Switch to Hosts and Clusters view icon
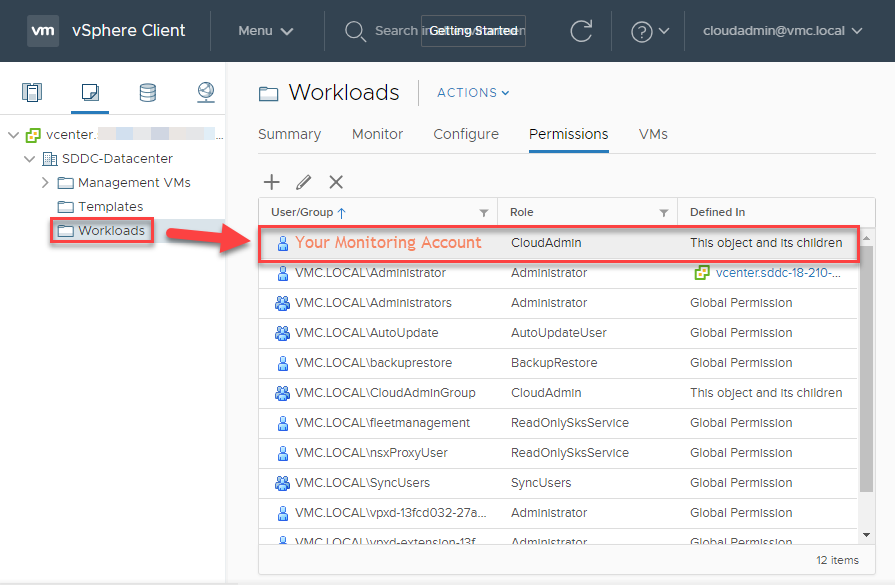The image size is (895, 585). click(x=32, y=92)
